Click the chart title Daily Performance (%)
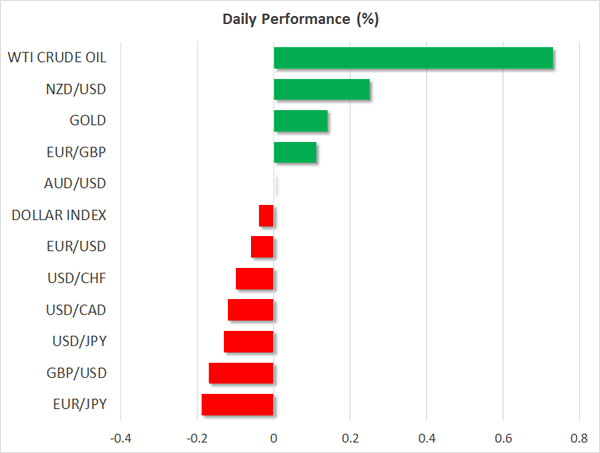 coord(299,19)
